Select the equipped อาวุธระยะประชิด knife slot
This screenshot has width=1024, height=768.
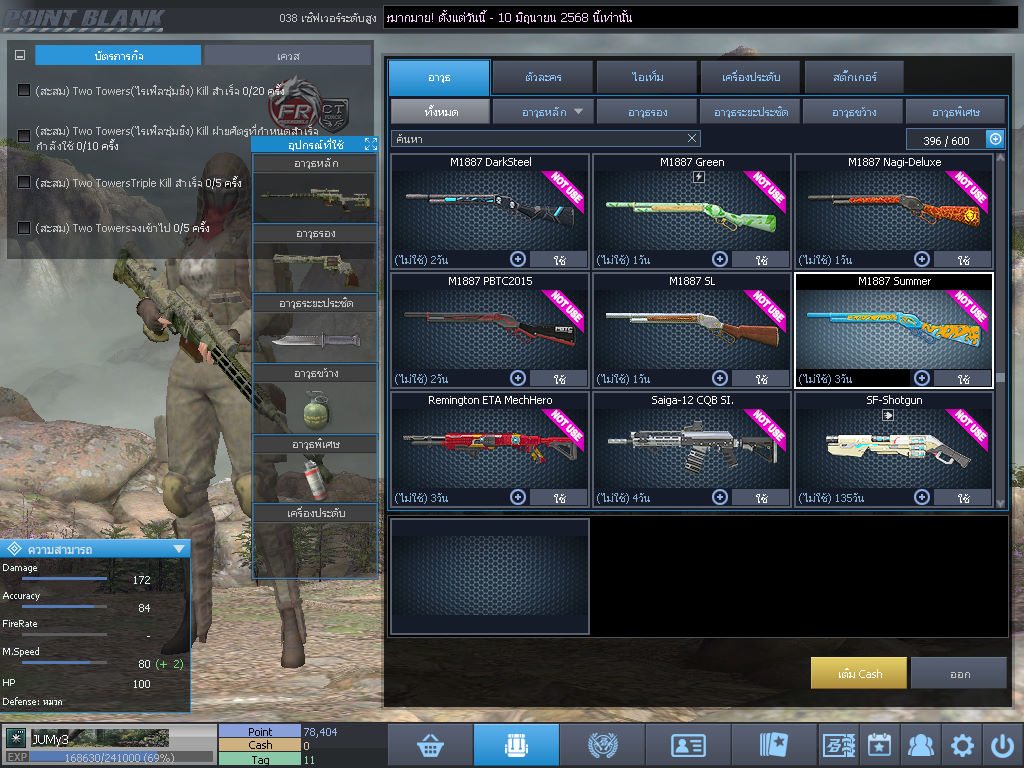point(315,338)
